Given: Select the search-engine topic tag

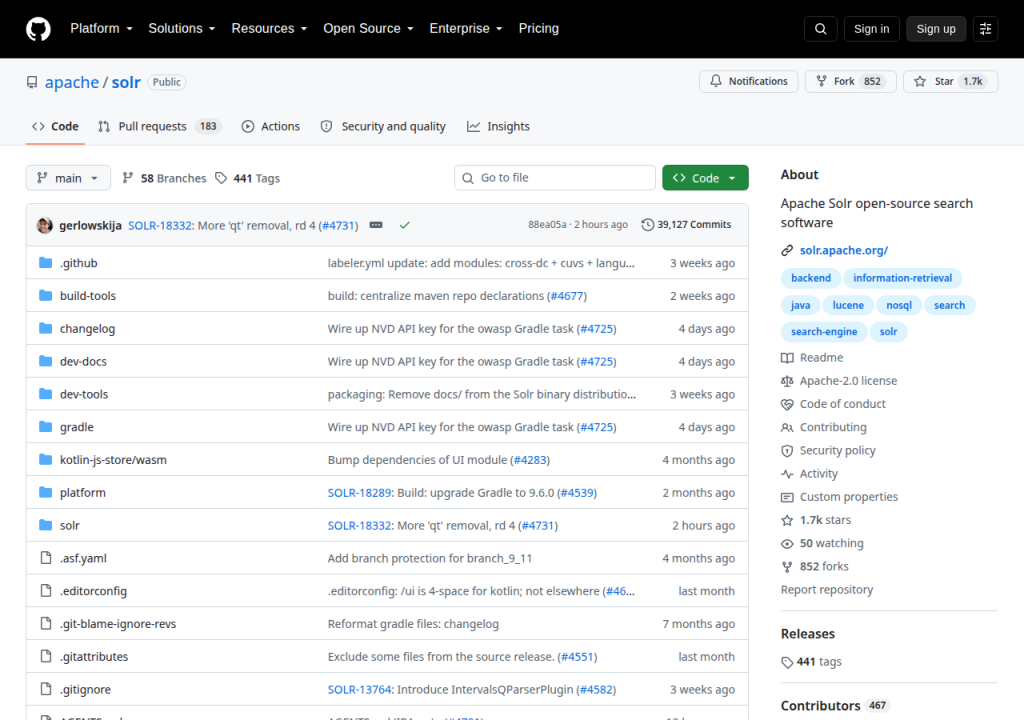Looking at the screenshot, I should (x=824, y=332).
